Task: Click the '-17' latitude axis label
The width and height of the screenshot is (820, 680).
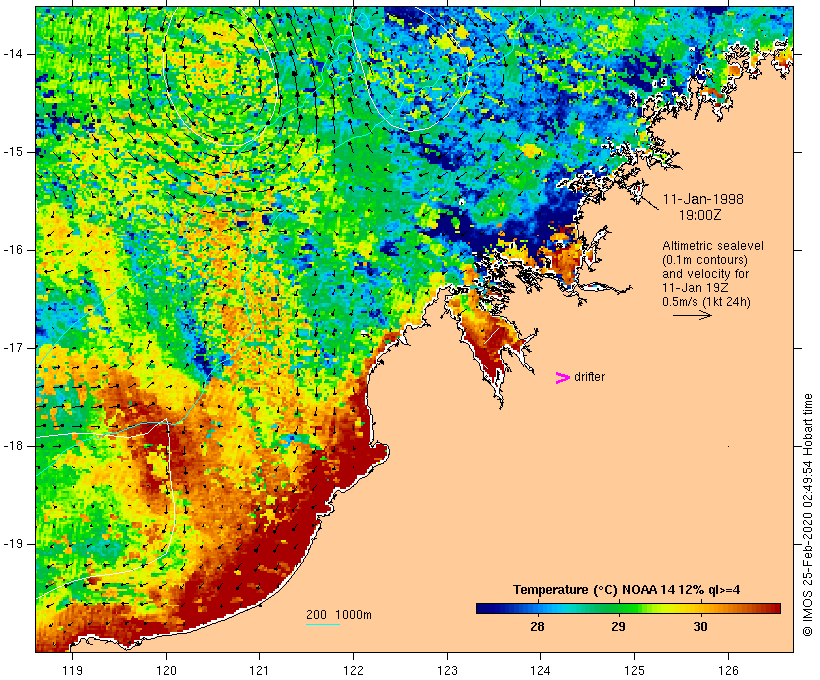Action: tap(12, 348)
